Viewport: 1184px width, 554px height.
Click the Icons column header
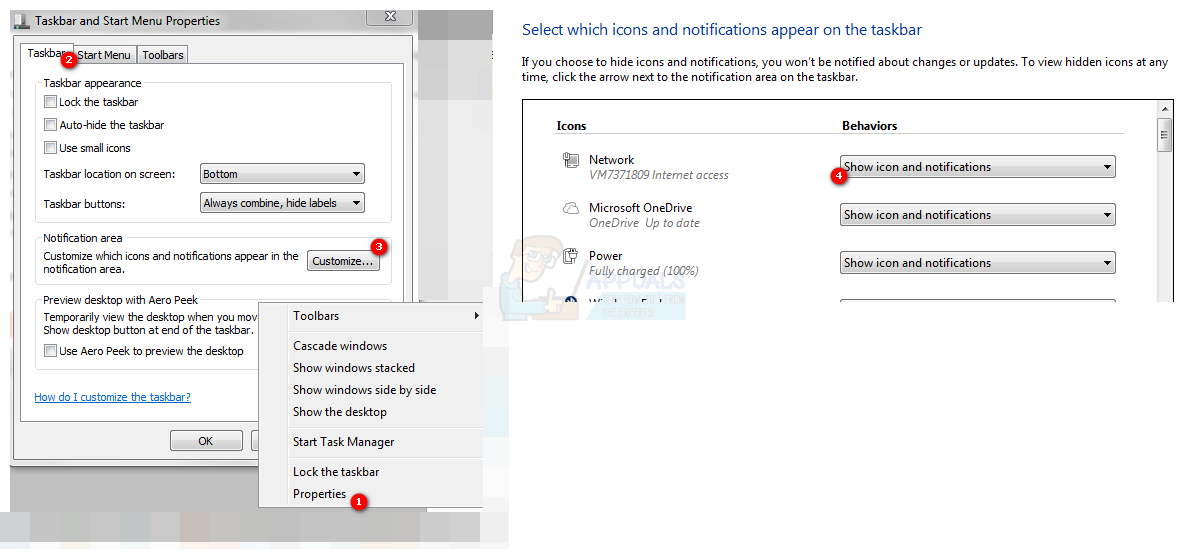571,126
